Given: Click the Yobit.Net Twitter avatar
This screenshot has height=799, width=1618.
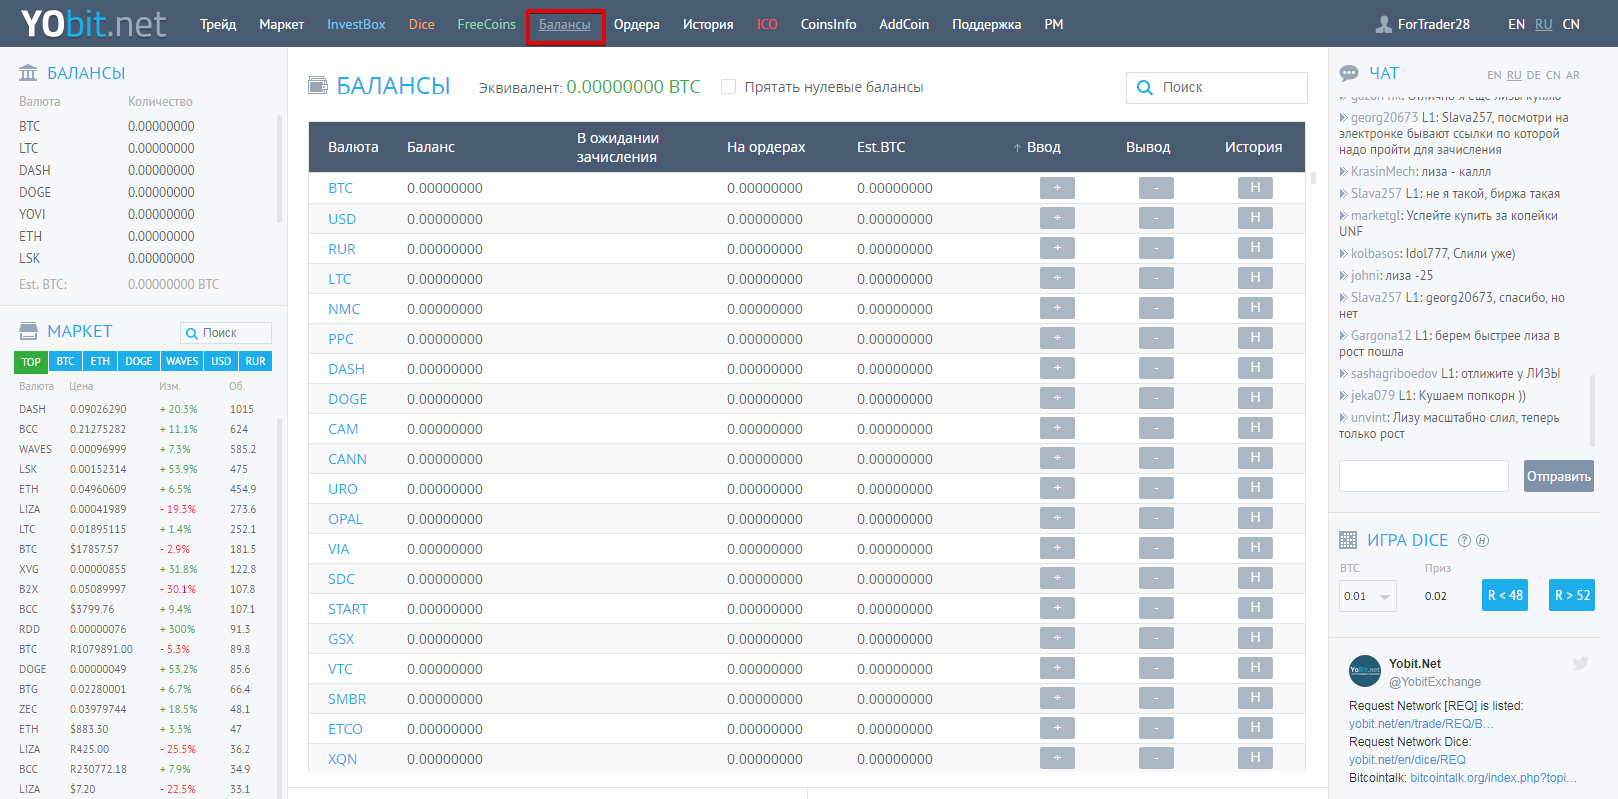Looking at the screenshot, I should tap(1364, 671).
